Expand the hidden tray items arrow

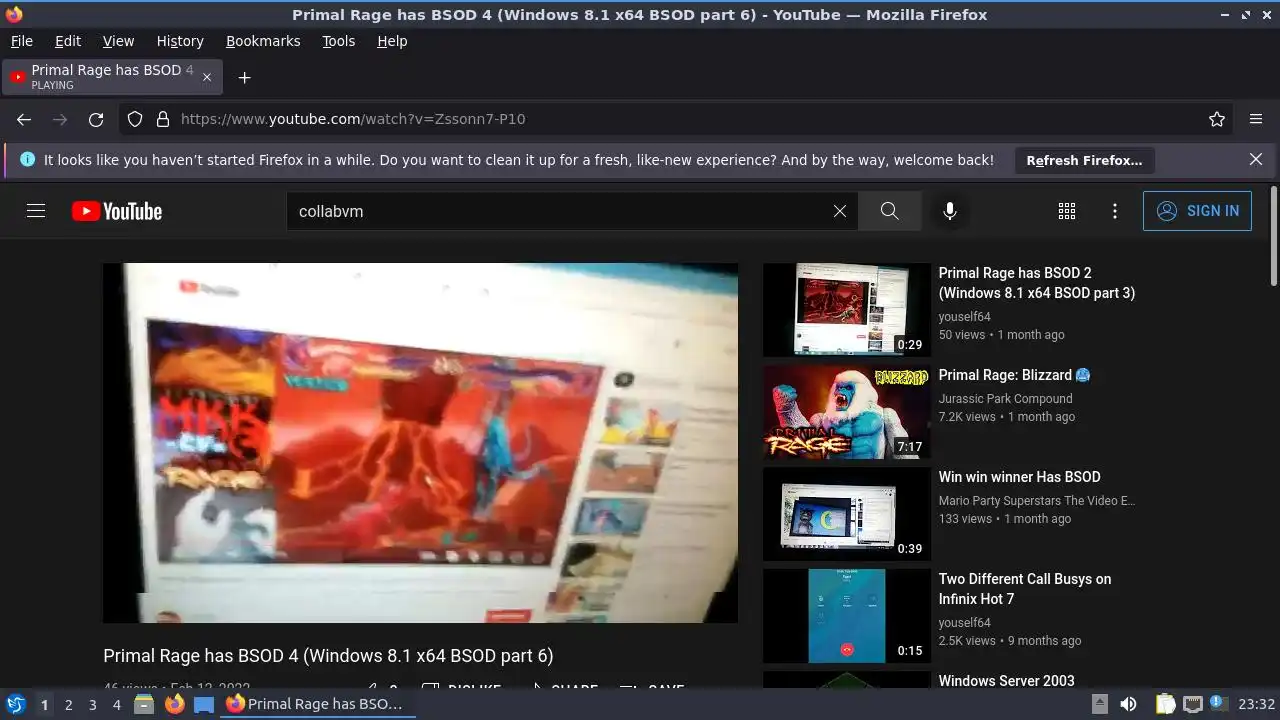tap(1099, 704)
